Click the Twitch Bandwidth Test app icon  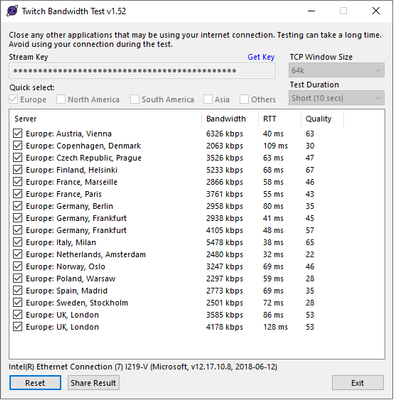tap(12, 11)
